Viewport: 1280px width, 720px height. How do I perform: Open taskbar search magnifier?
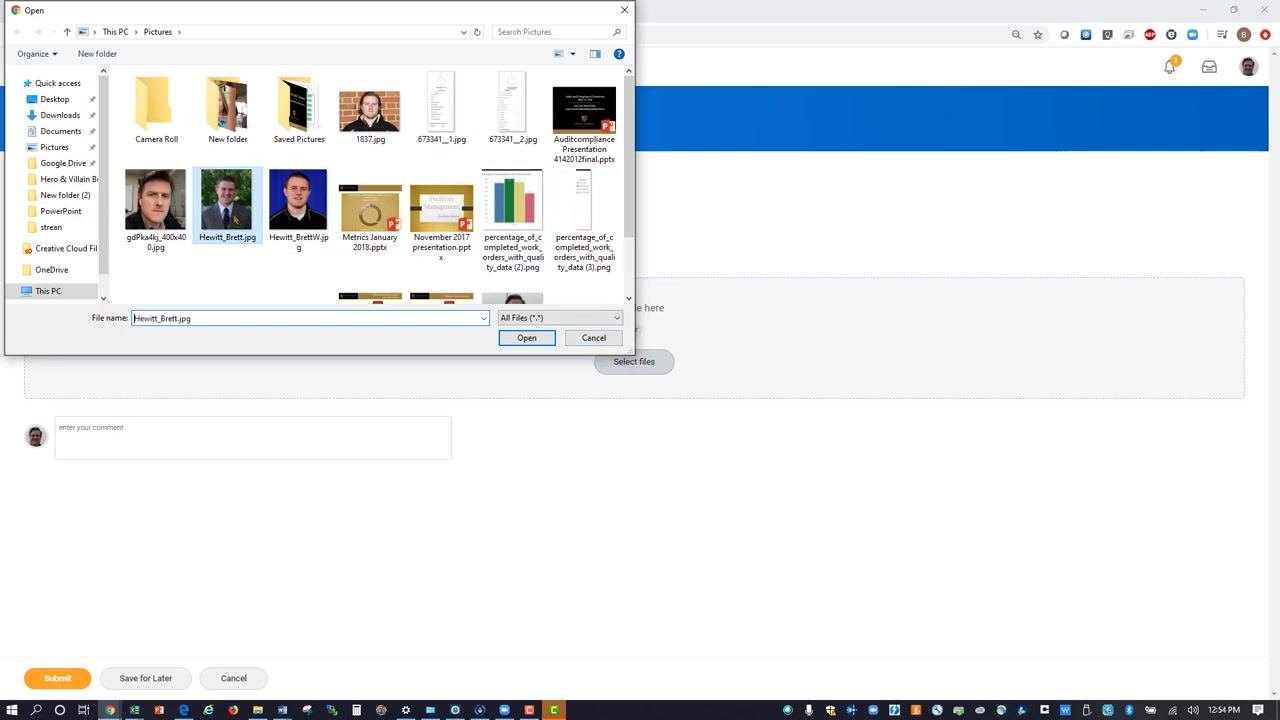36,710
